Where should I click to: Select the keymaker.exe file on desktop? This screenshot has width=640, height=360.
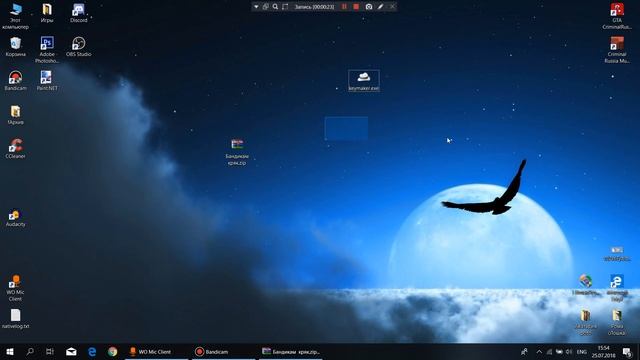364,80
